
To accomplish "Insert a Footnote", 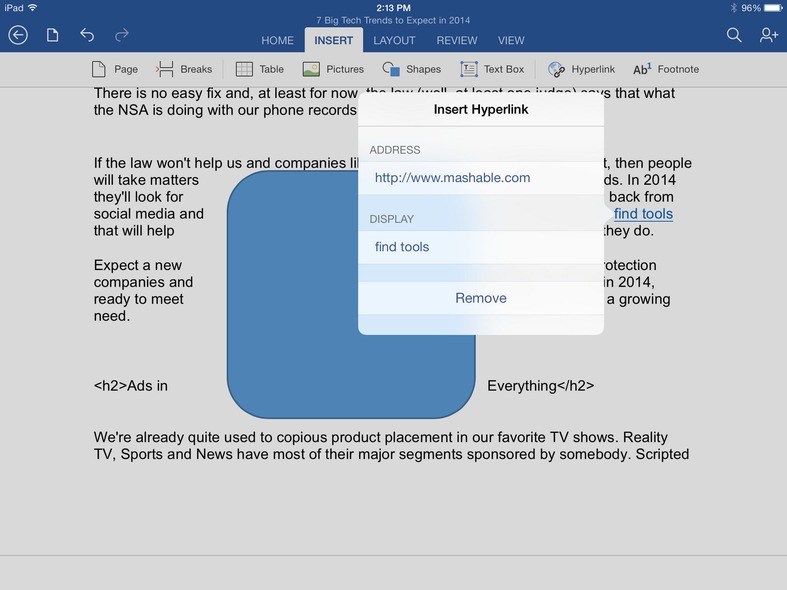I will (x=665, y=69).
